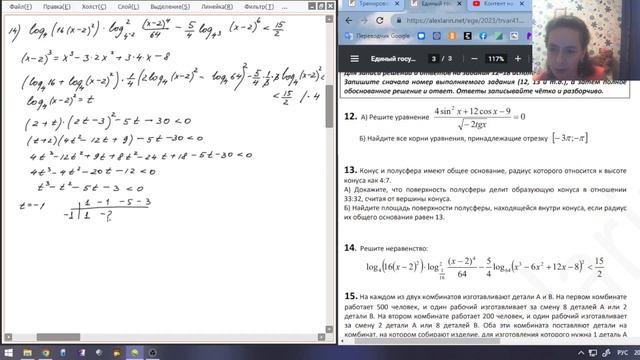Open the Линейка menu
This screenshot has height=360, width=640.
tap(217, 7)
